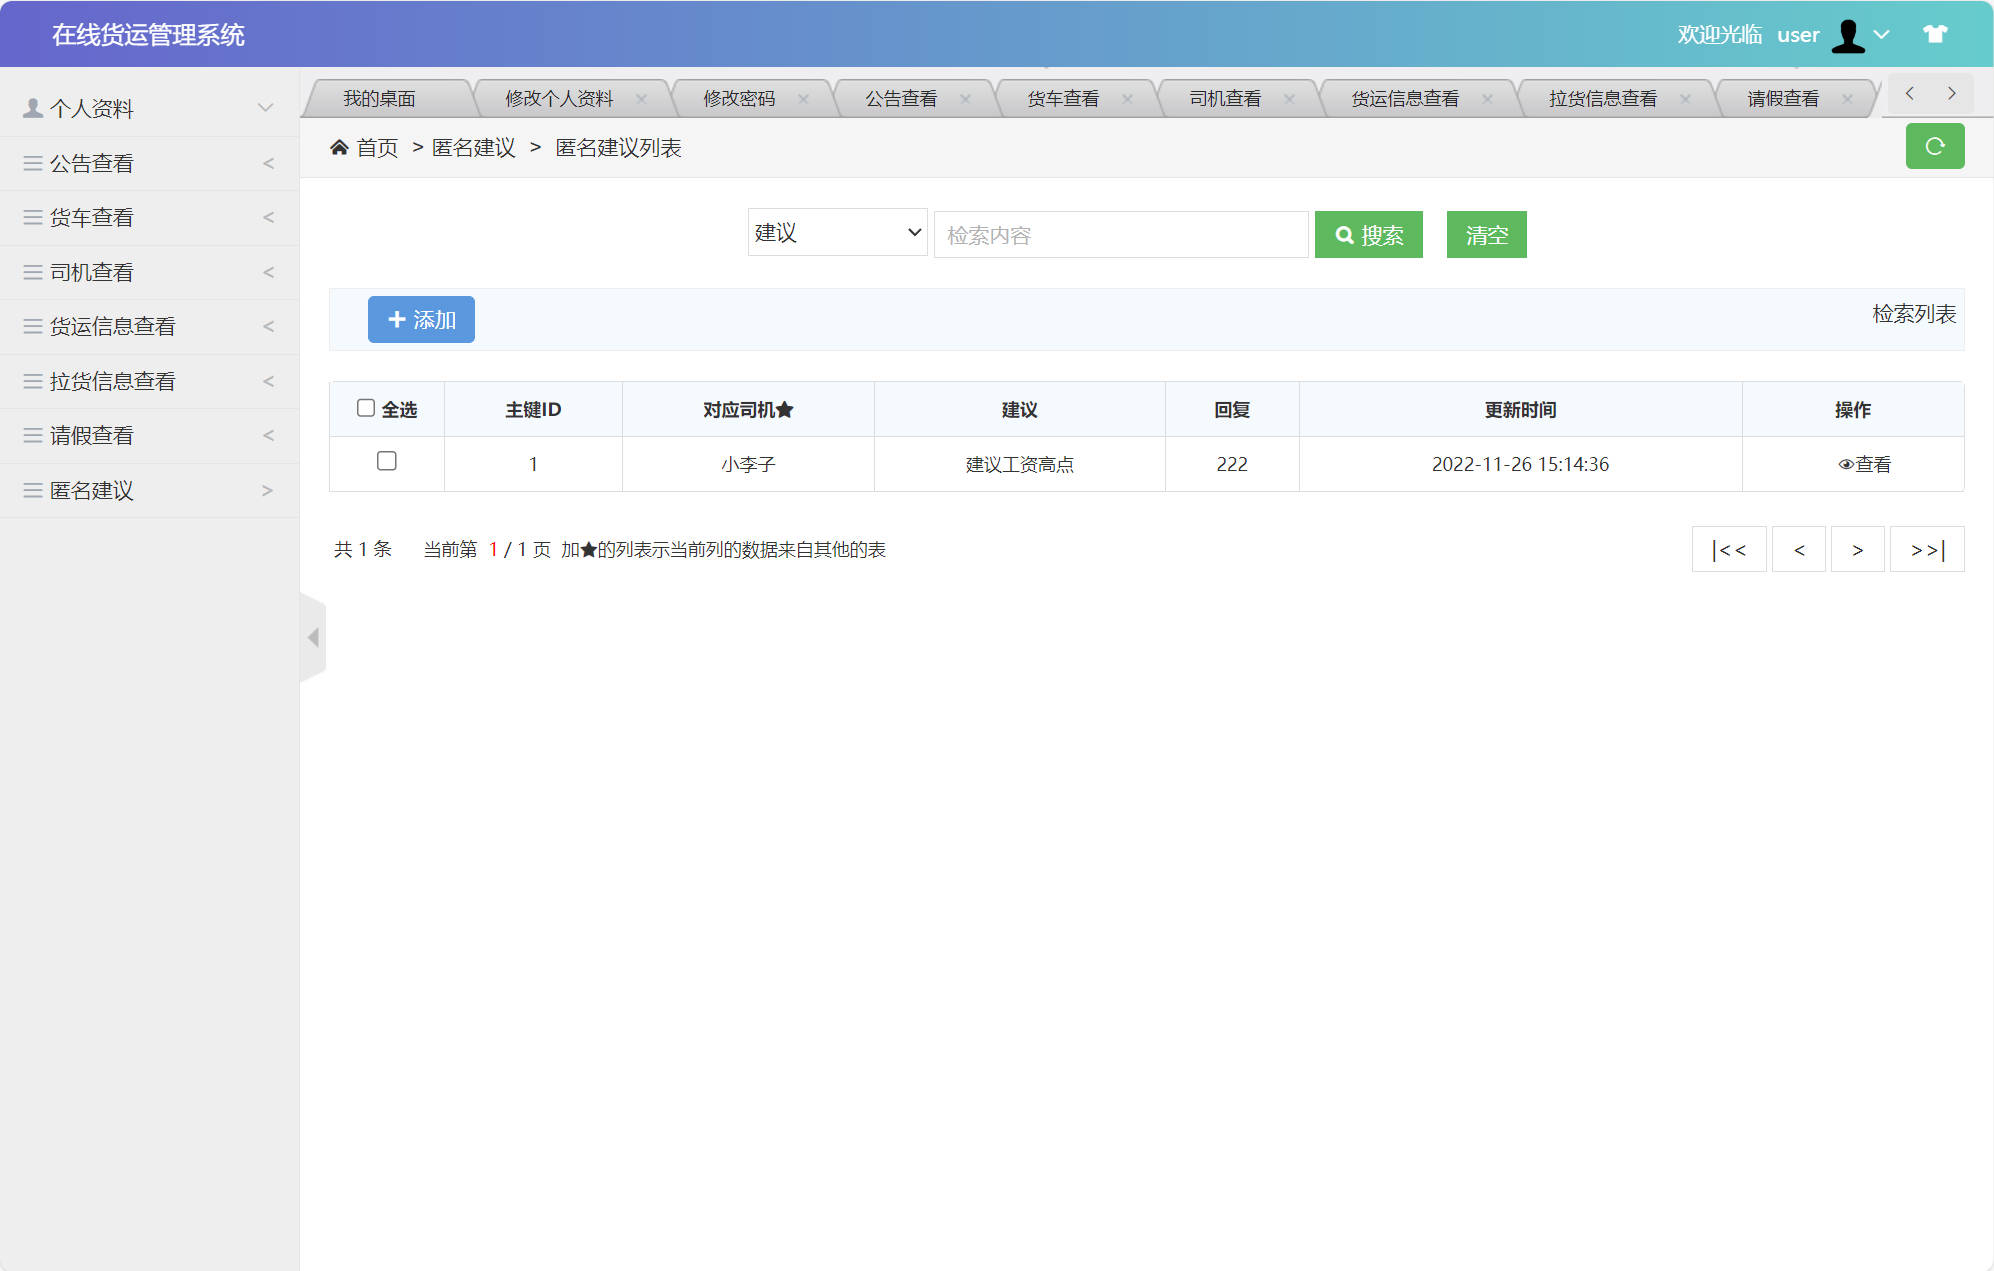The height and width of the screenshot is (1271, 1994).
Task: Type in the 检索内容 search input
Action: pos(1119,234)
